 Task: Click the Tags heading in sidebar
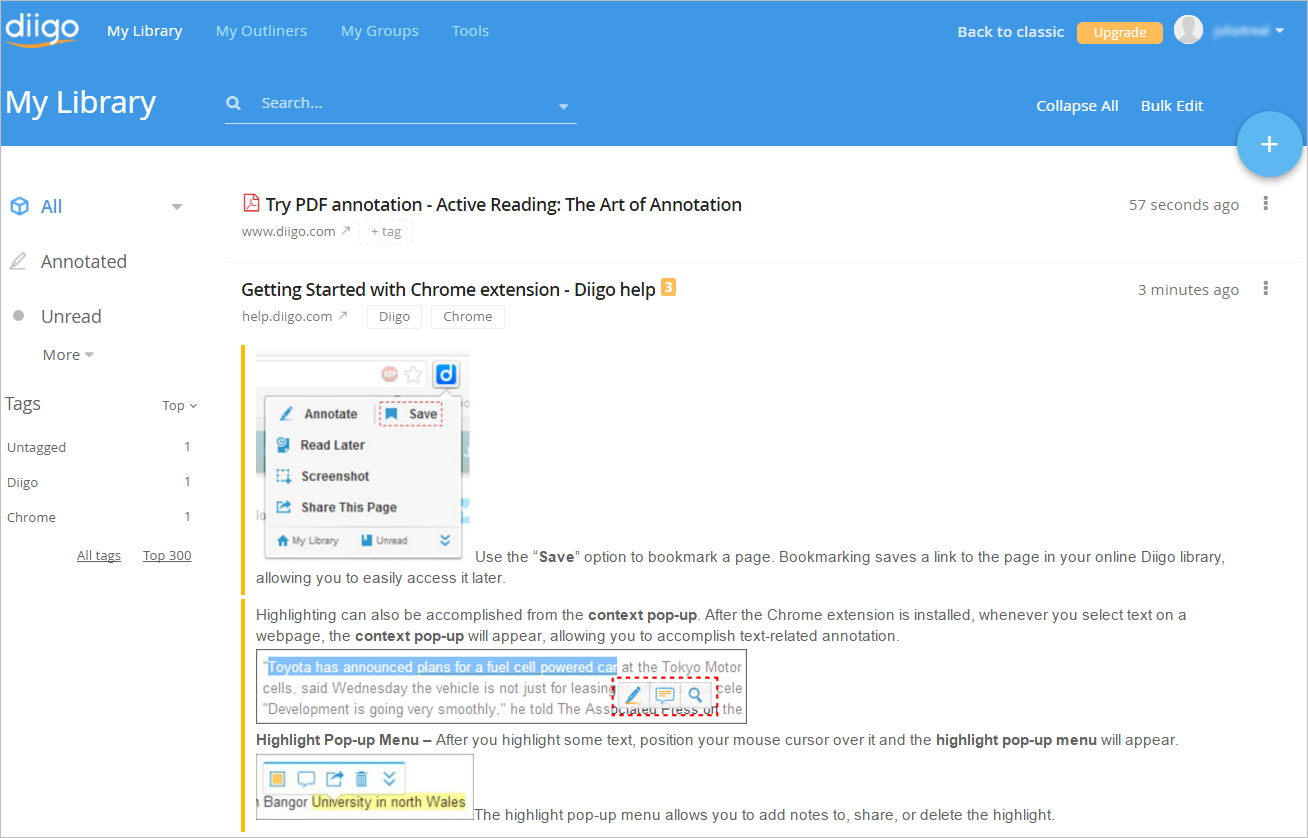23,404
